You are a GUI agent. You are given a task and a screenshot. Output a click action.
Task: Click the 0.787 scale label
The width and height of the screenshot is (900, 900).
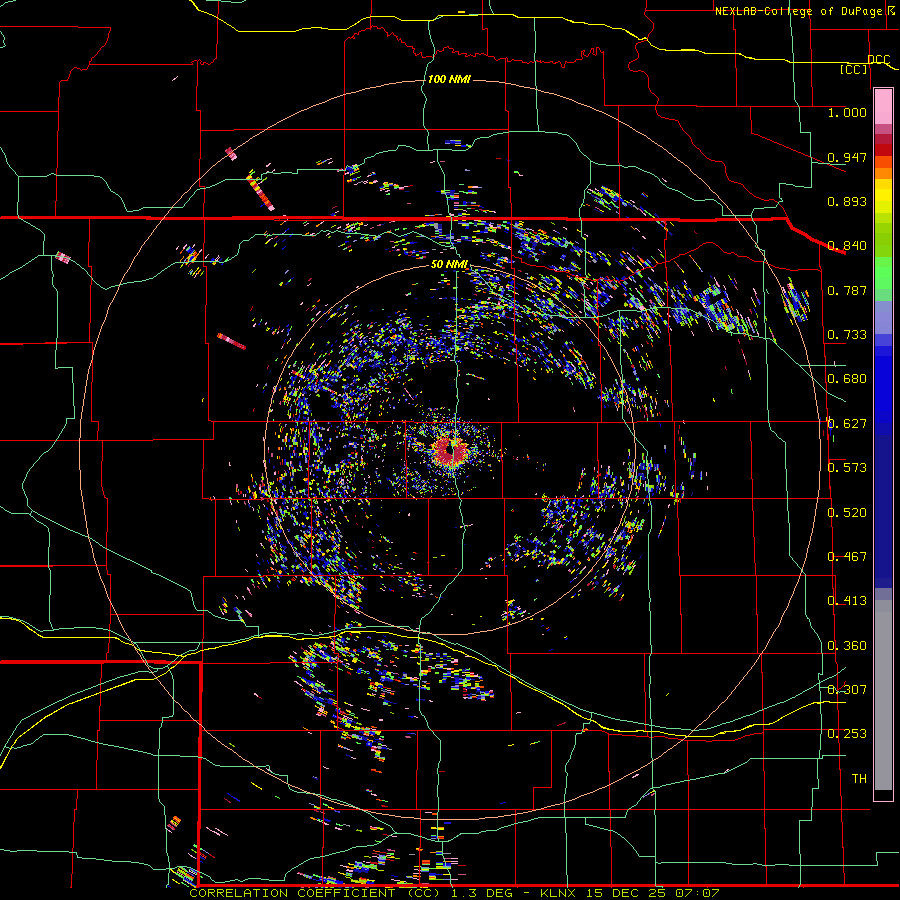(x=847, y=290)
